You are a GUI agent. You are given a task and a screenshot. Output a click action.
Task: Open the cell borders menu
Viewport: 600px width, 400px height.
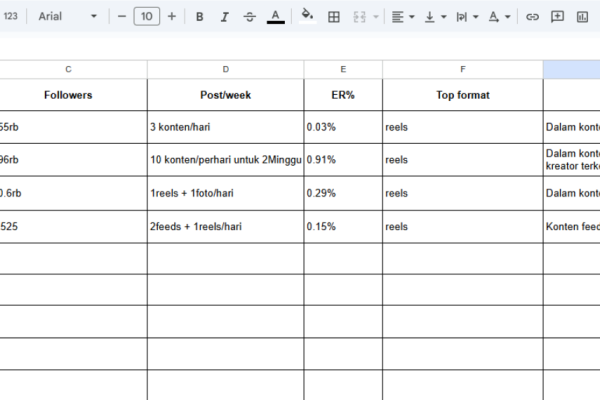(x=334, y=17)
